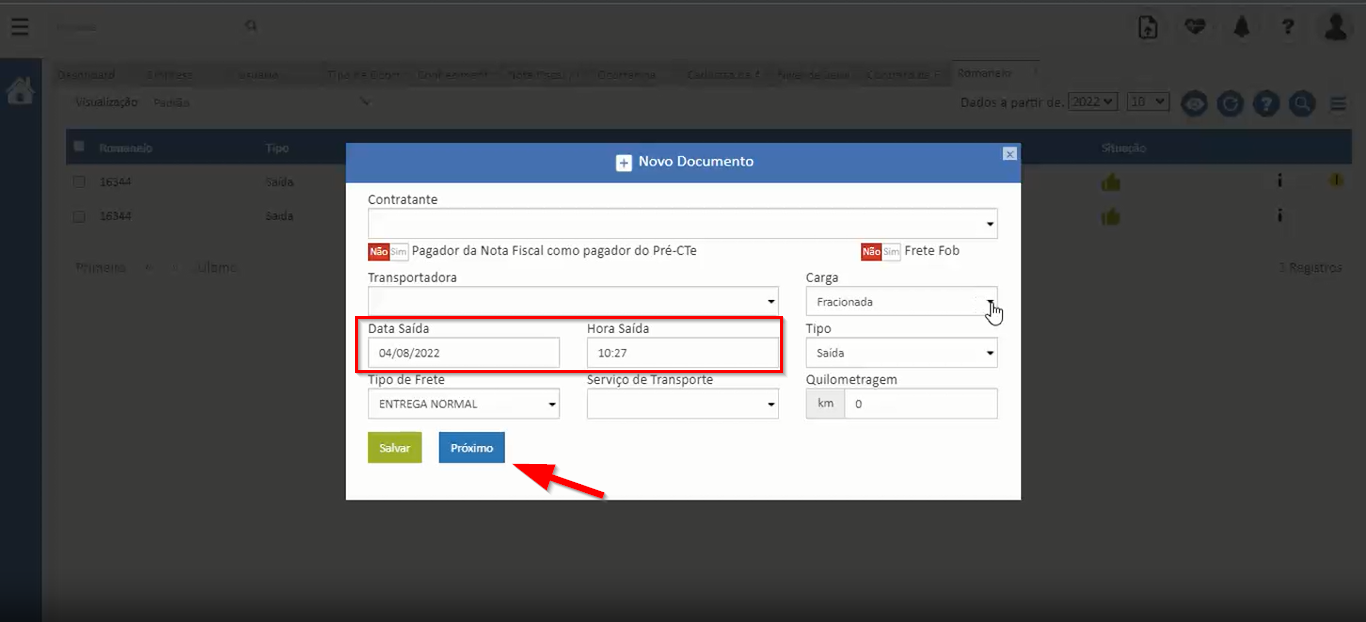Open the Transportadora dropdown
Screen dimensions: 1366x622
pyautogui.click(x=572, y=301)
